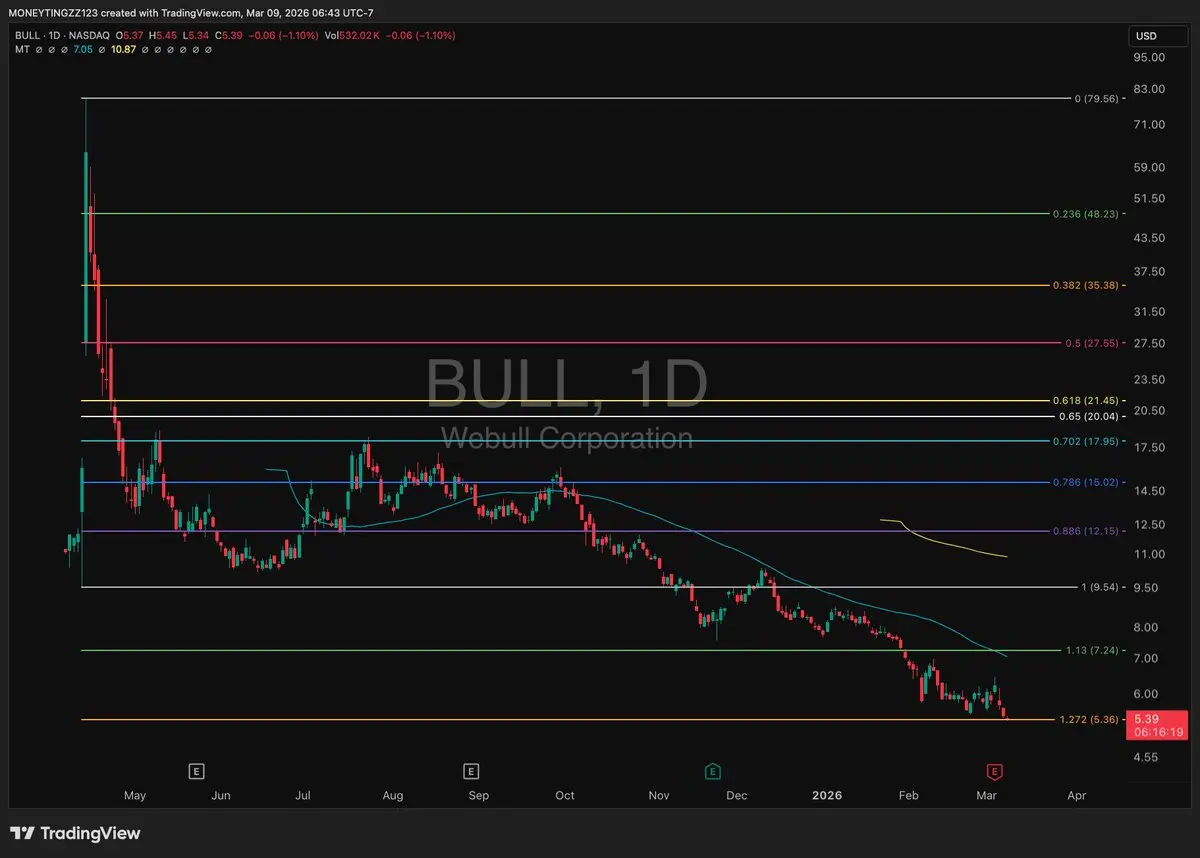Click the 59.00 price axis label
1200x858 pixels.
pyautogui.click(x=1151, y=167)
